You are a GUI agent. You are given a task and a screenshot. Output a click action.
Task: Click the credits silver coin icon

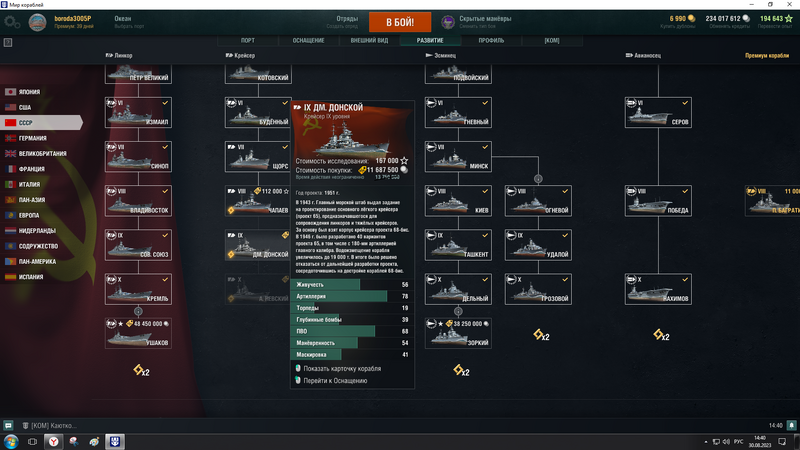click(x=746, y=18)
